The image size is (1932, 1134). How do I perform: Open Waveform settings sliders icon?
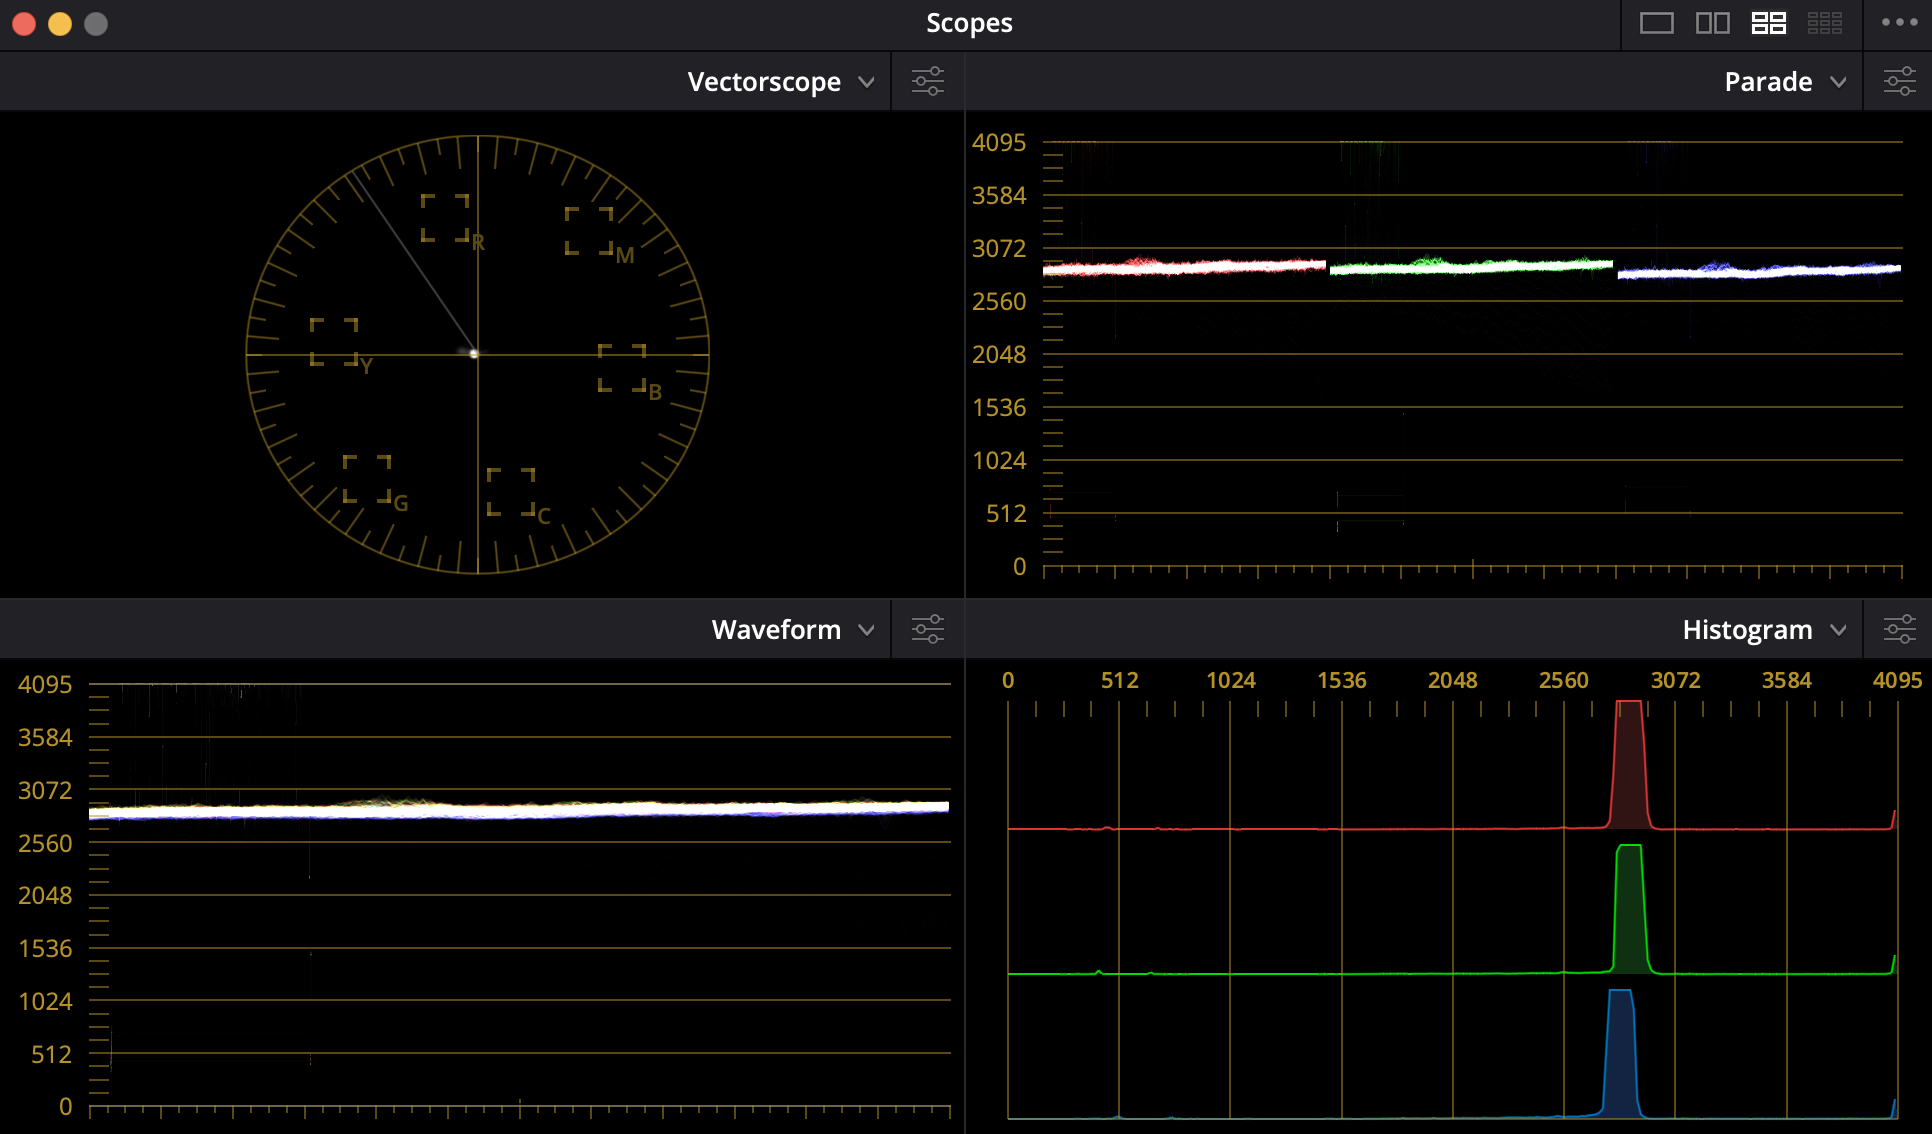[928, 629]
